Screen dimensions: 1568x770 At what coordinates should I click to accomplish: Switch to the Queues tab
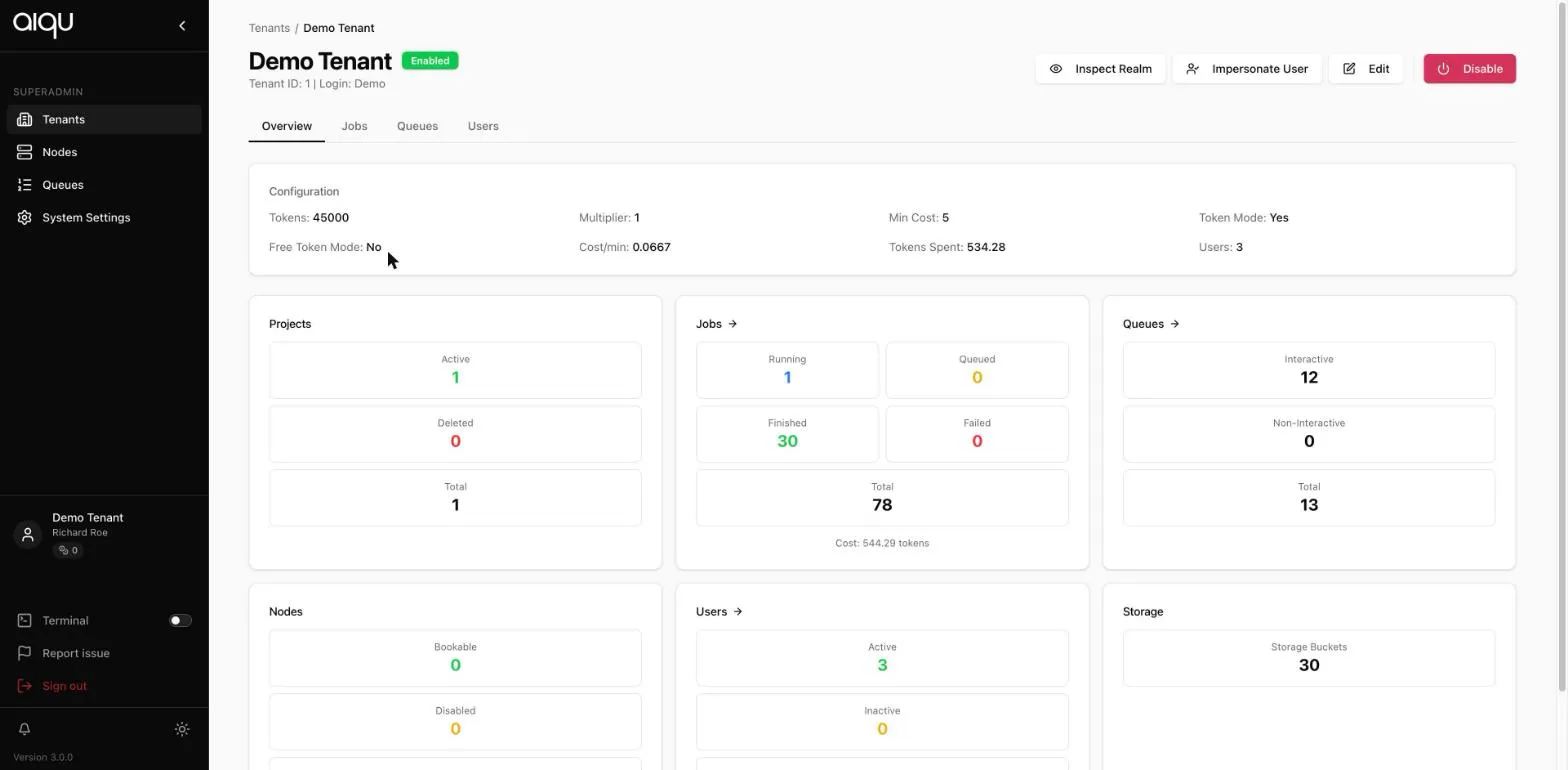(417, 126)
